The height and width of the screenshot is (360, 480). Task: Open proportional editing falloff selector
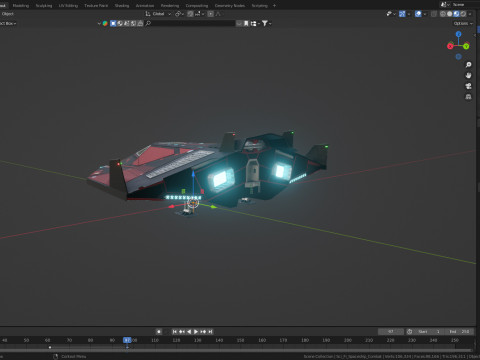(x=218, y=14)
